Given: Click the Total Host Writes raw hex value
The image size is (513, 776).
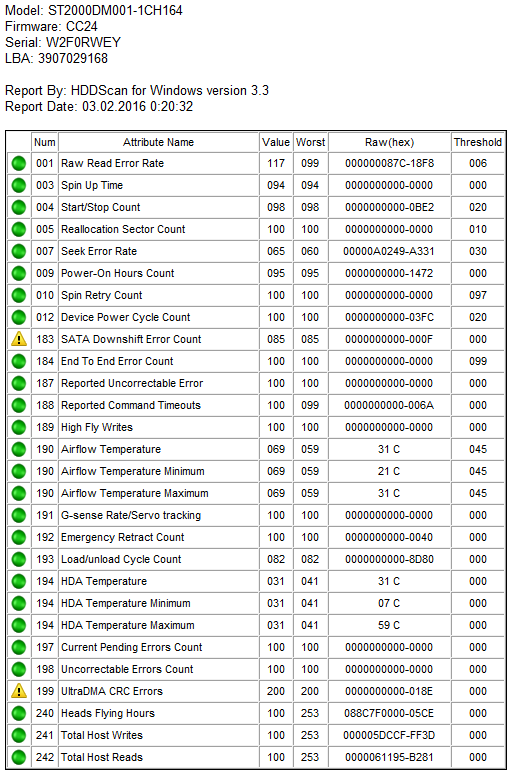Looking at the screenshot, I should 389,735.
